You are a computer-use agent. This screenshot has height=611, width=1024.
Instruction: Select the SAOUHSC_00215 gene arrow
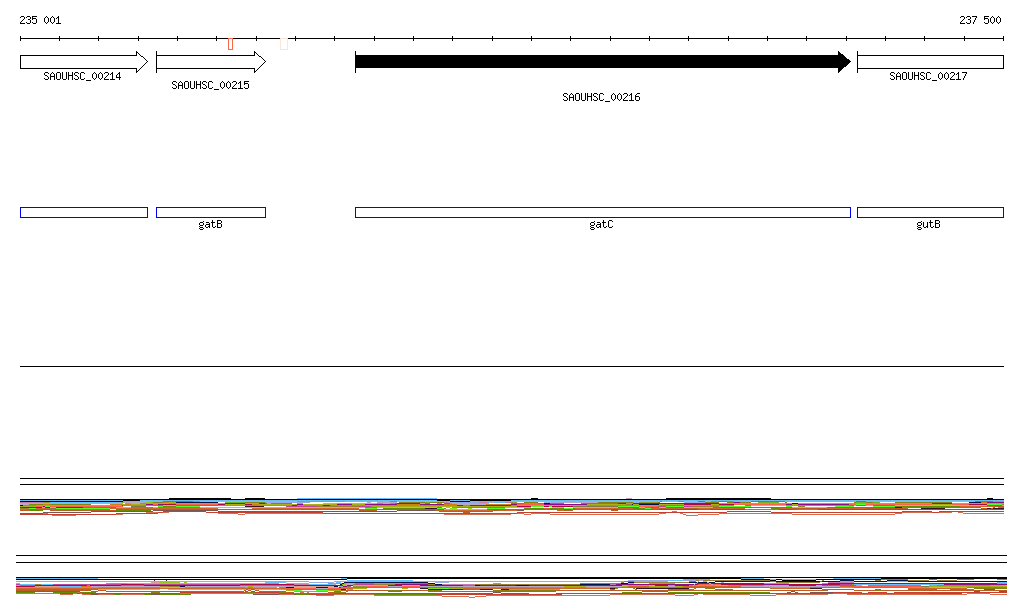211,62
